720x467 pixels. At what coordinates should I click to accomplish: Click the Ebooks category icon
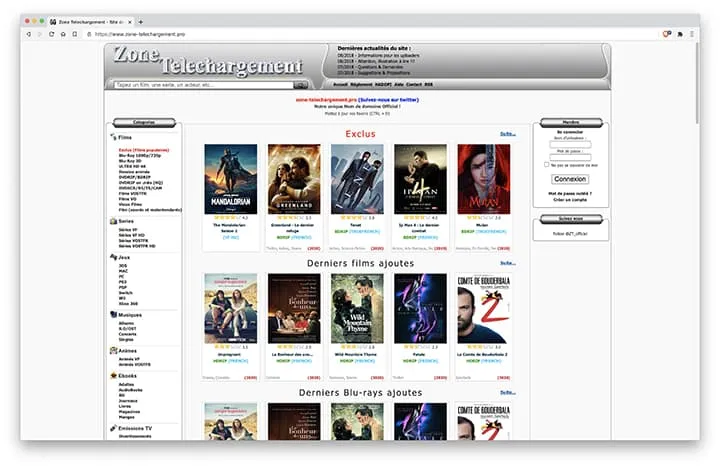pyautogui.click(x=113, y=375)
